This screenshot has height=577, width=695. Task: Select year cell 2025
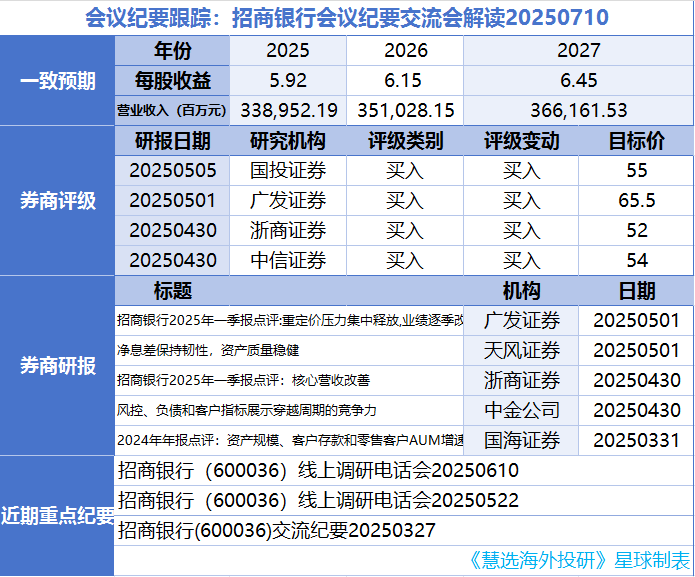click(288, 51)
